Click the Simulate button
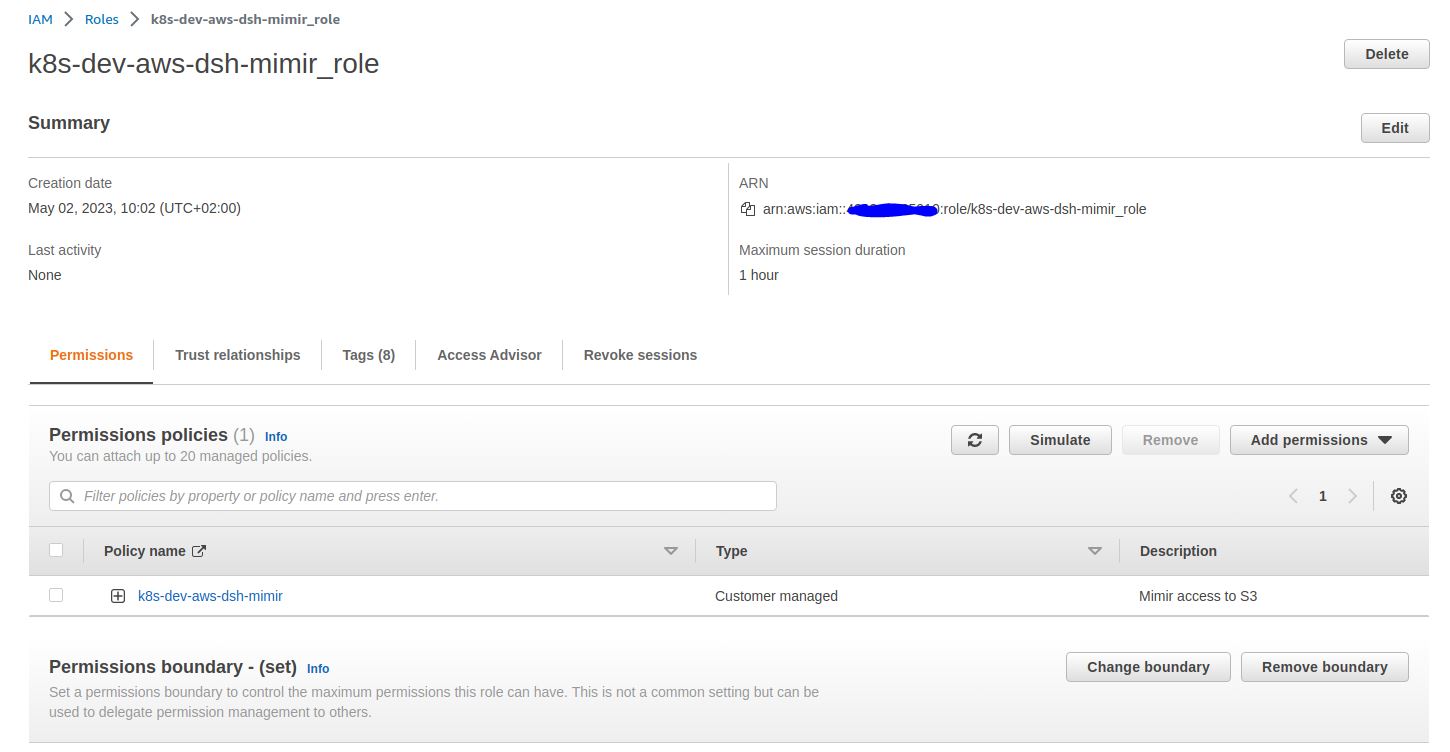 click(x=1059, y=439)
